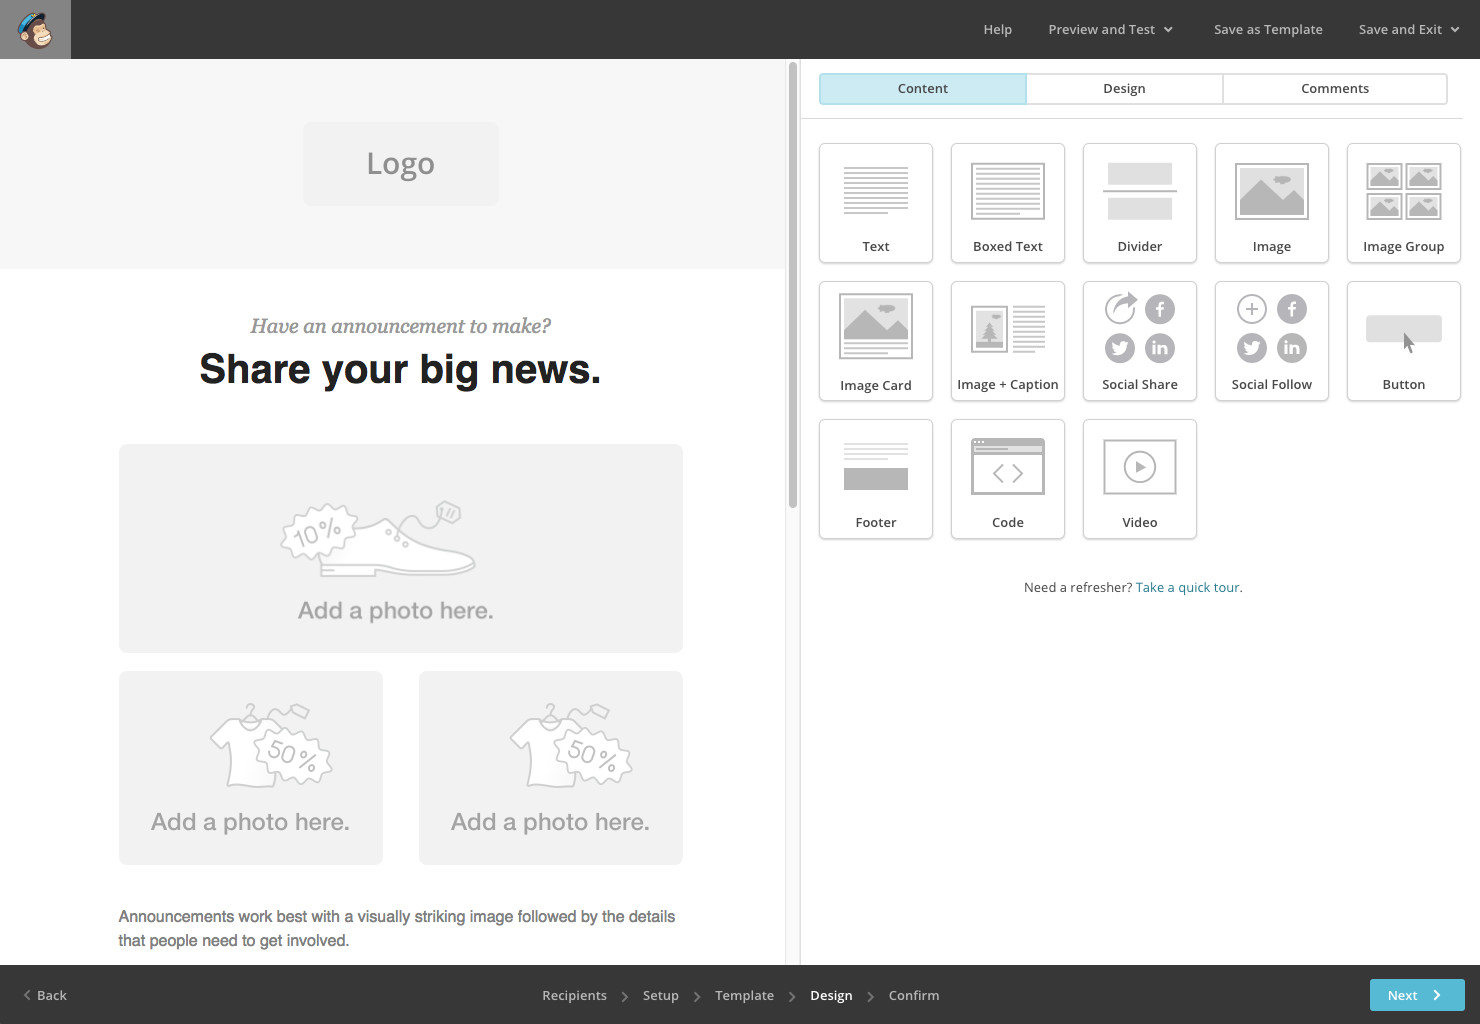Click the Logo placeholder in email
Viewport: 1480px width, 1024px height.
tap(400, 164)
